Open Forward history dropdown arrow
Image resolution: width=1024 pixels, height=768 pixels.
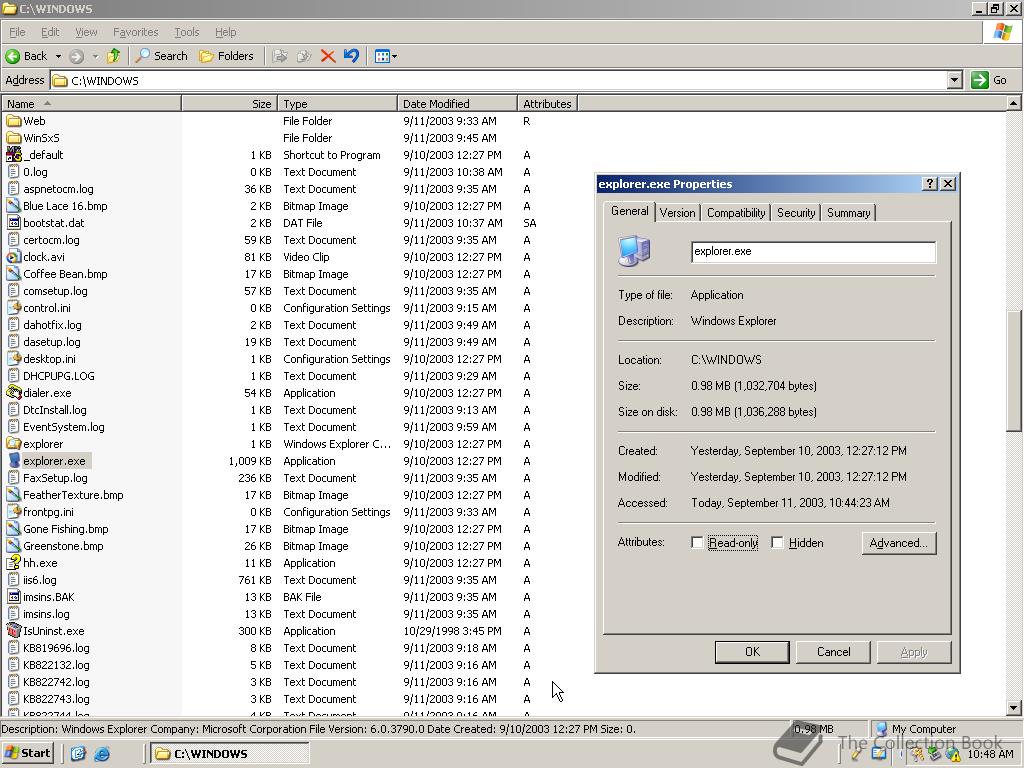(x=95, y=56)
